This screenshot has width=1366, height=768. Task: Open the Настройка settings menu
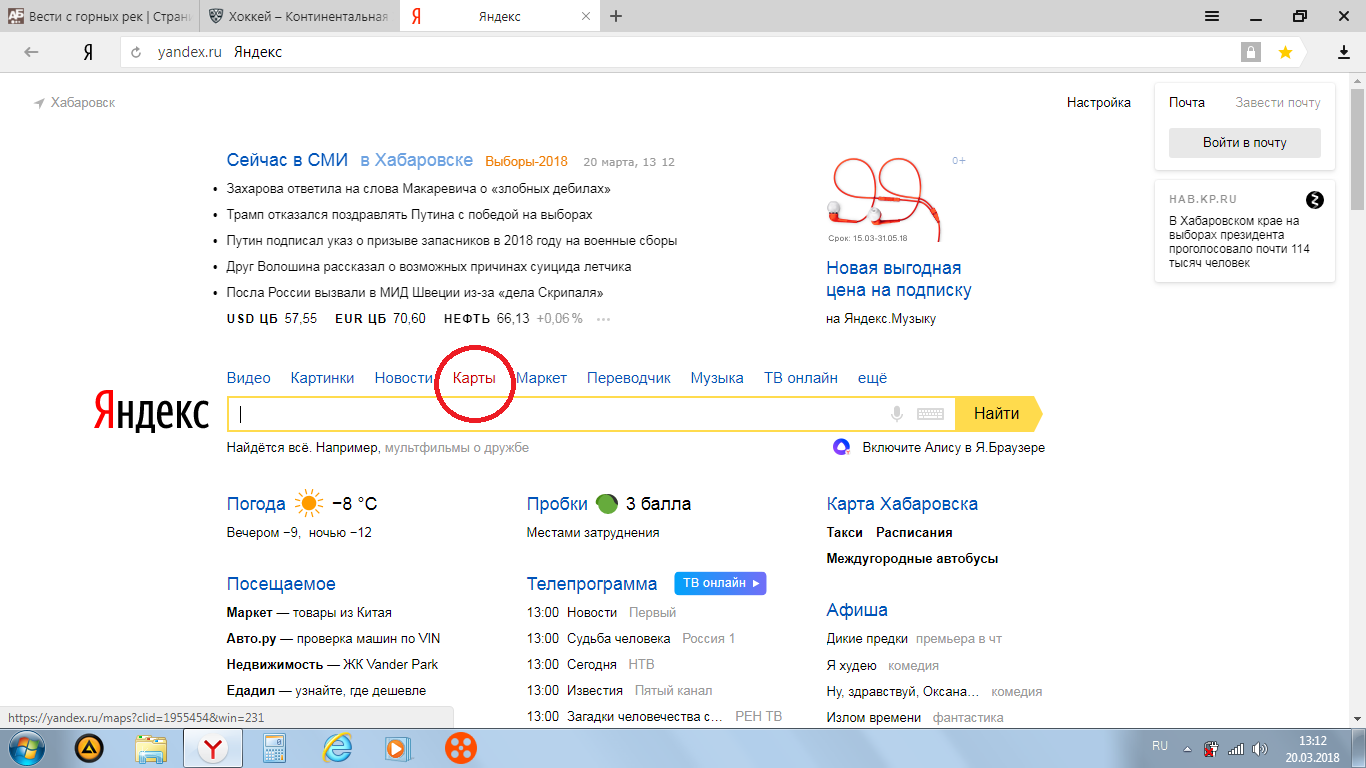click(1099, 102)
